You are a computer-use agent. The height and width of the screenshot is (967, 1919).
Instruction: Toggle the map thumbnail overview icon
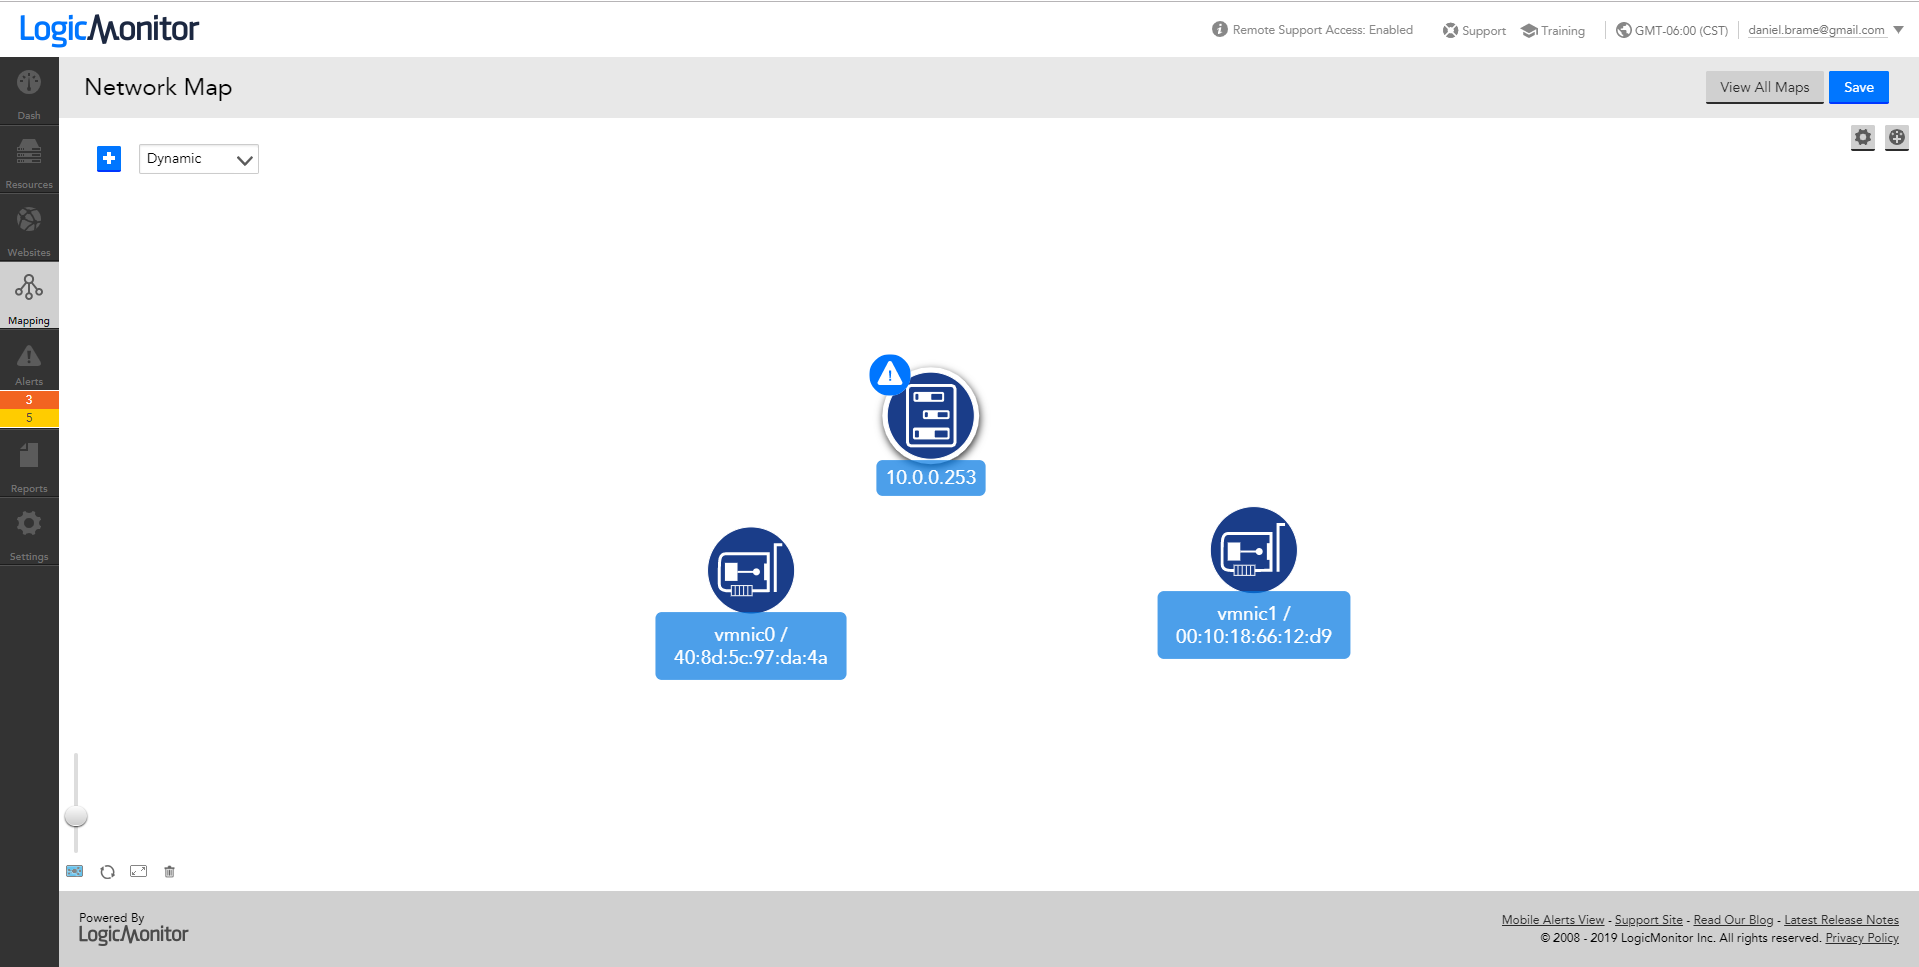75,871
